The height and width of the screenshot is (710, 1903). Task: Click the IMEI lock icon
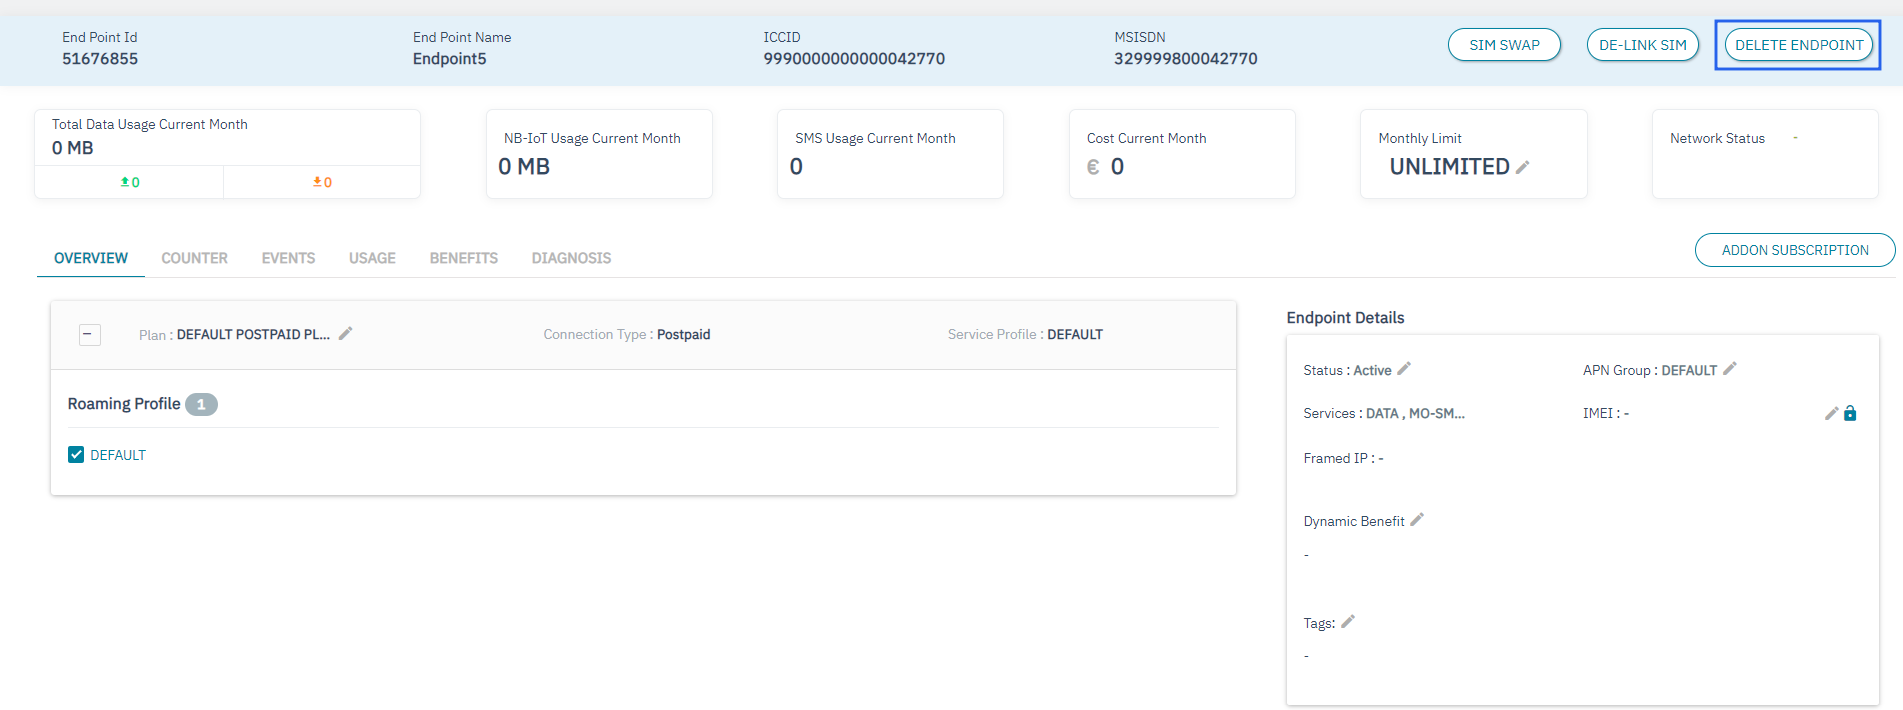[x=1850, y=414]
